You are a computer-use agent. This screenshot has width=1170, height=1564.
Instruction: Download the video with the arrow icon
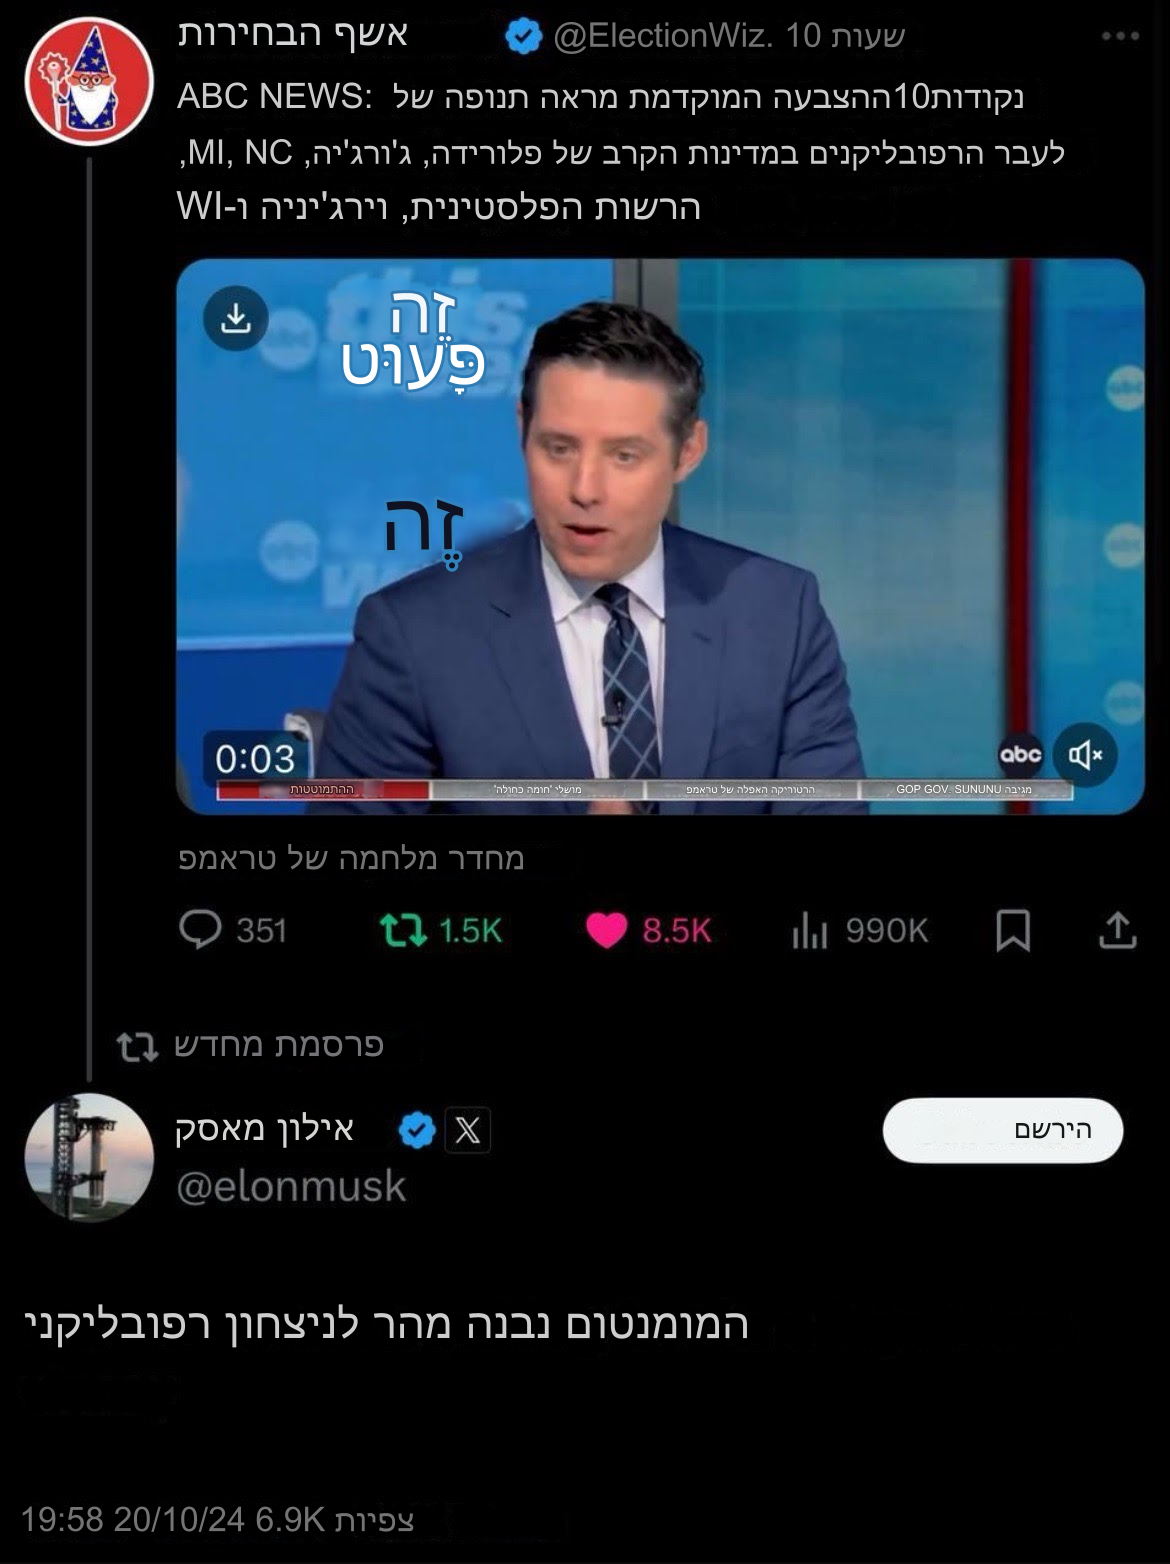pos(235,319)
